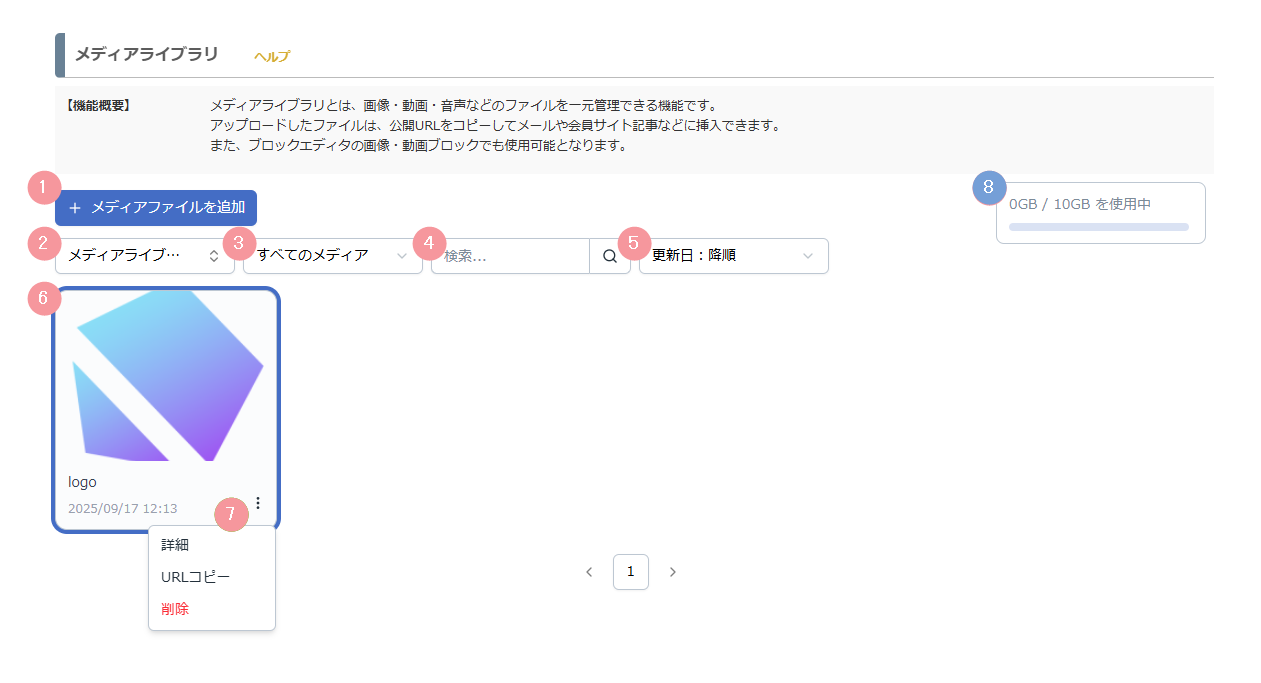Click the メディアファイルを追加 button
This screenshot has width=1261, height=683.
click(x=156, y=208)
